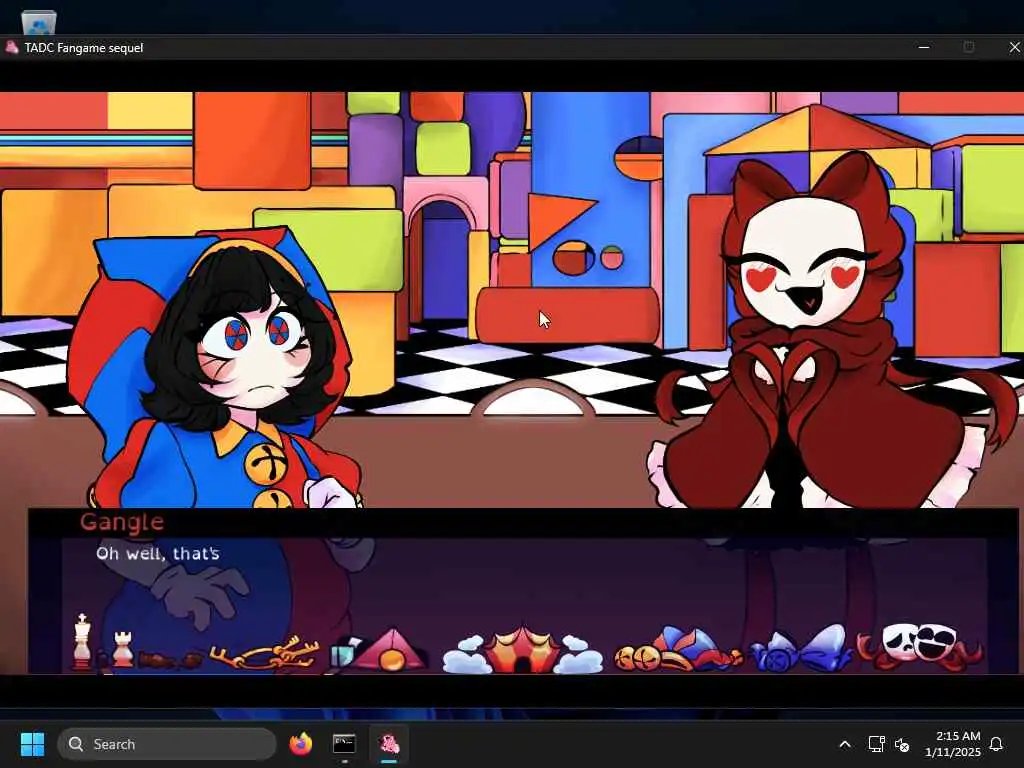Viewport: 1024px width, 768px height.
Task: Click the TADC Fangame sequel title icon
Action: 11,48
